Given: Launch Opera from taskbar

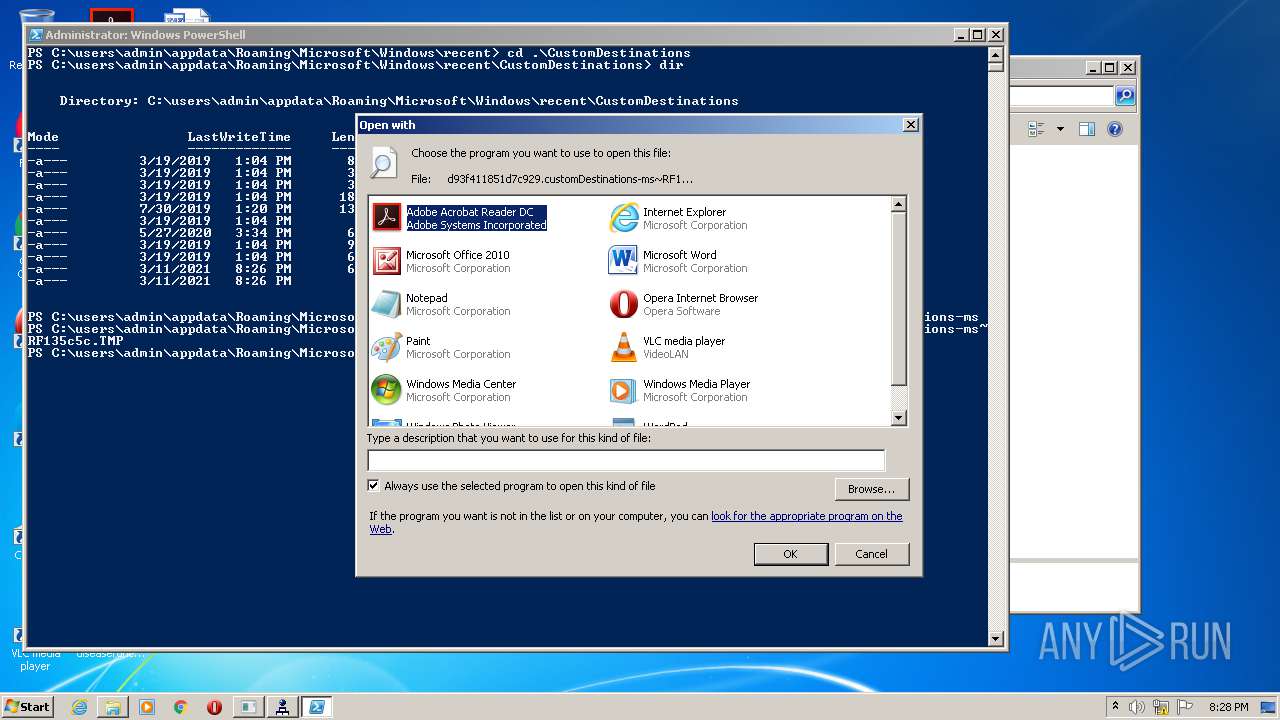Looking at the screenshot, I should point(214,707).
